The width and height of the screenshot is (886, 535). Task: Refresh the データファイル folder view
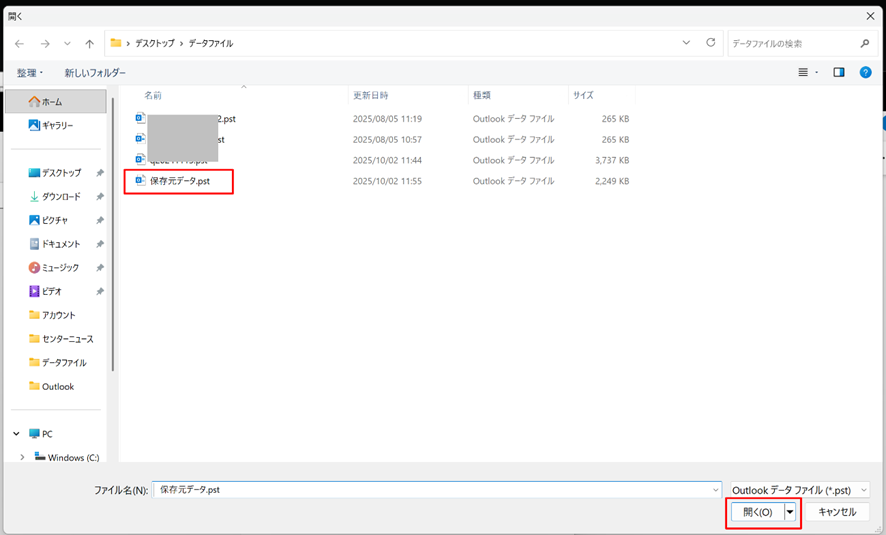coord(711,43)
